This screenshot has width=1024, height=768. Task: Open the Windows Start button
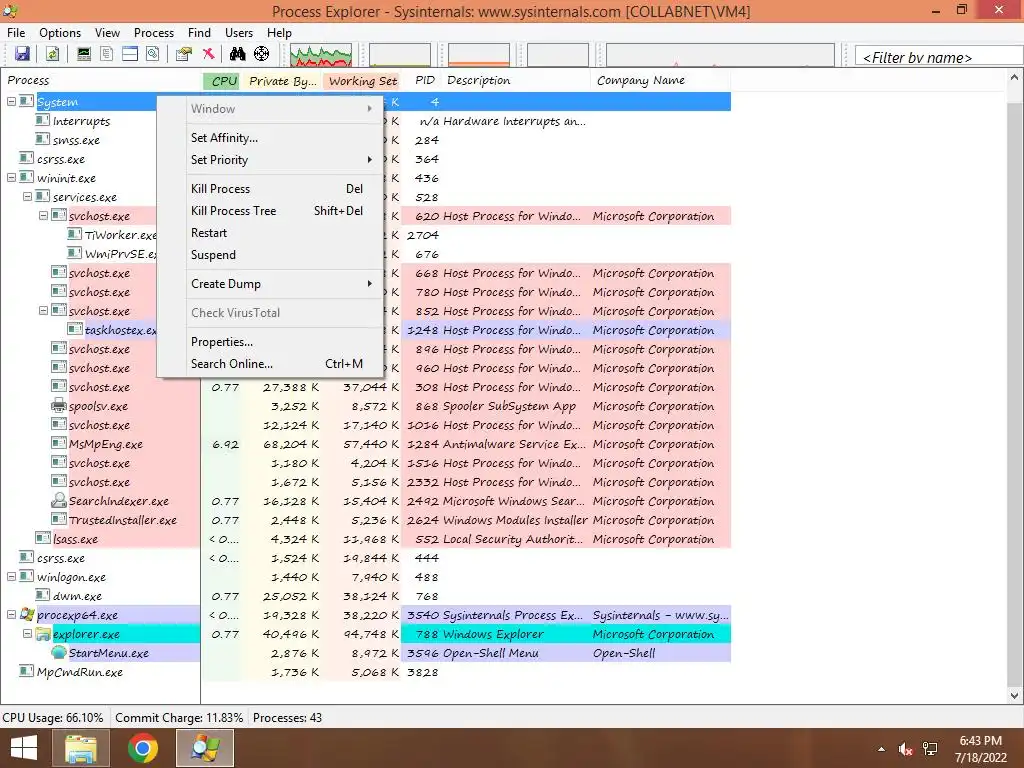pos(24,748)
